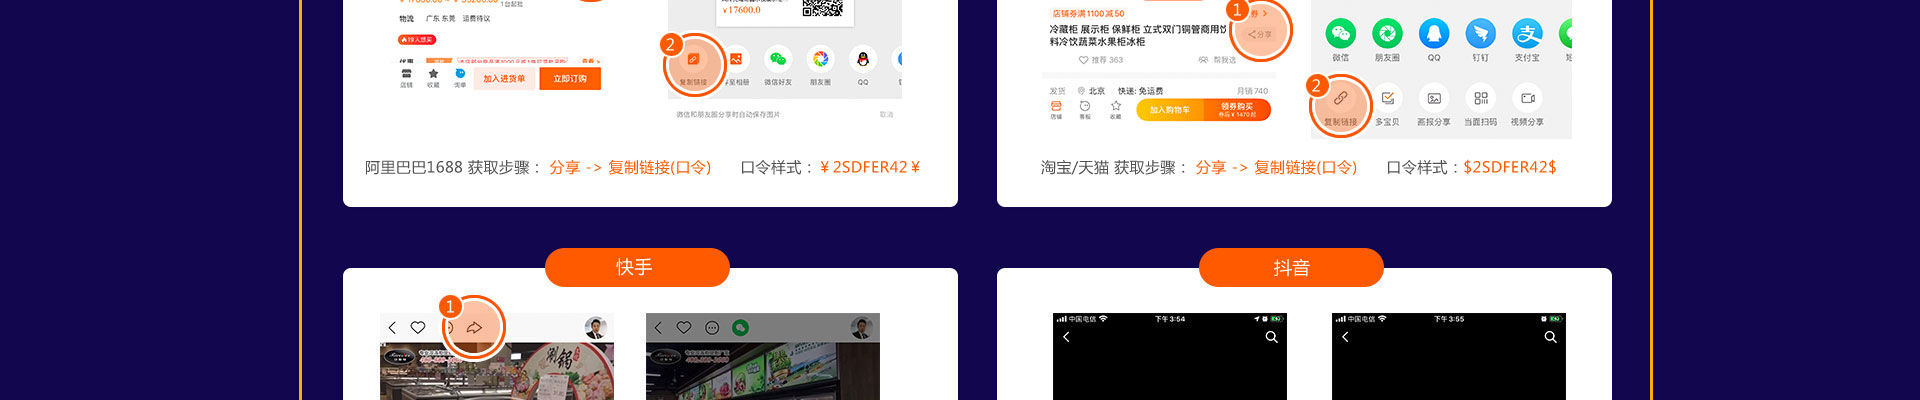This screenshot has width=1920, height=400.
Task: Click the 当面扫码 QR icon
Action: pos(1480,98)
